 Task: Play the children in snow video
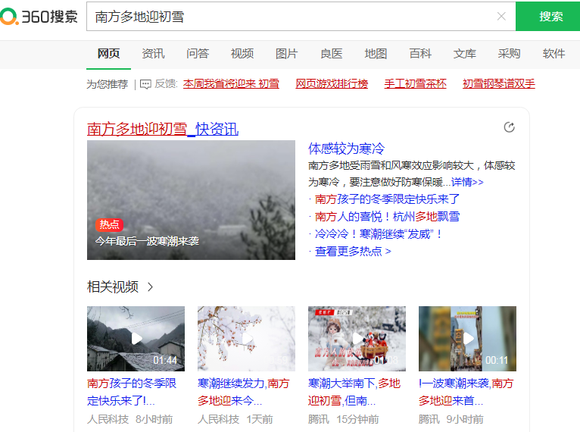357,338
